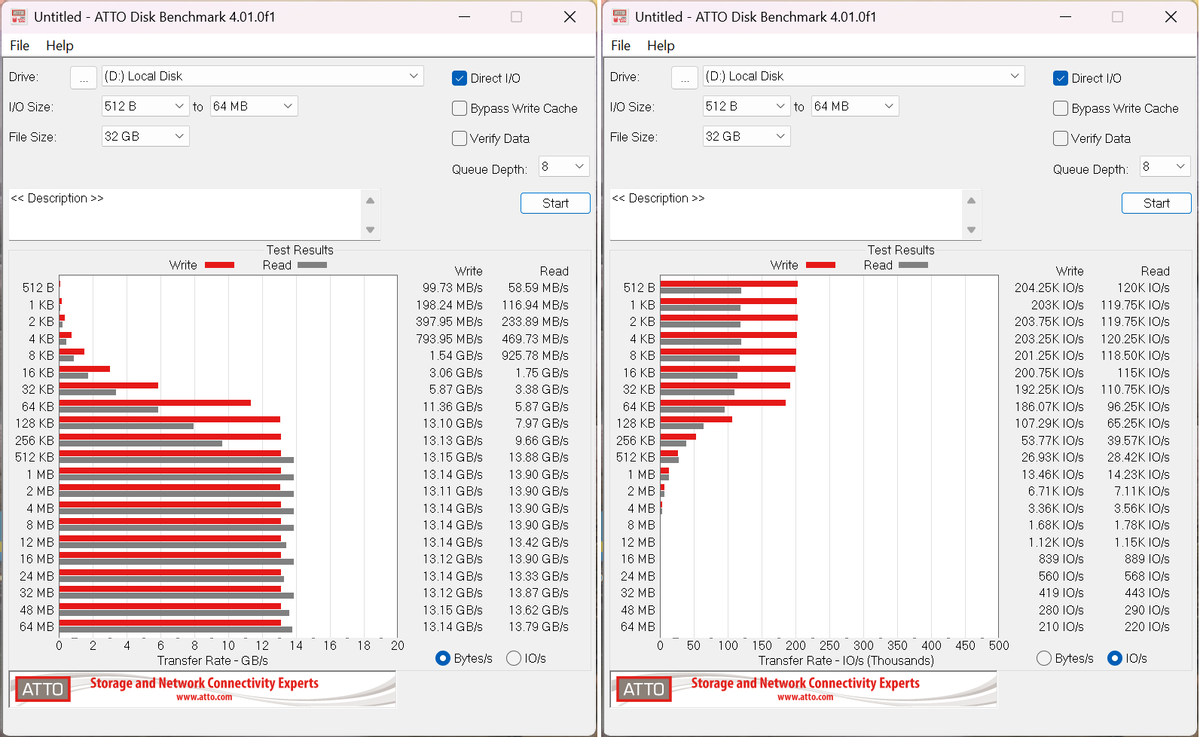This screenshot has width=1200, height=737.
Task: Click the "793.95 MB/s" write value
Action: coord(449,339)
